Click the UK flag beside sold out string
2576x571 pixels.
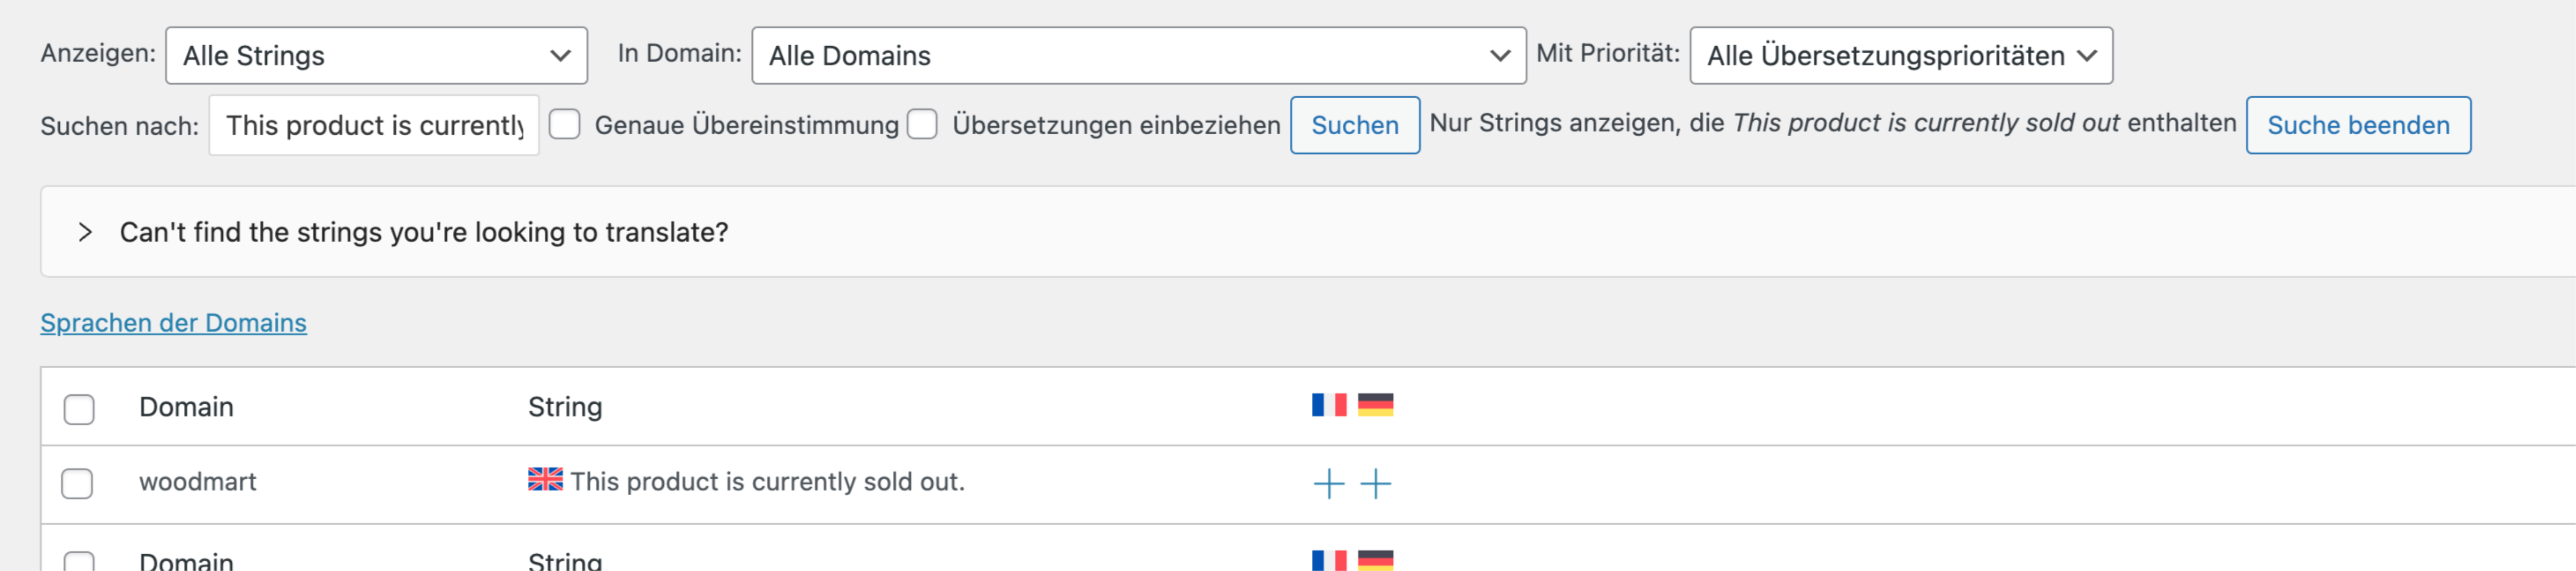point(545,479)
